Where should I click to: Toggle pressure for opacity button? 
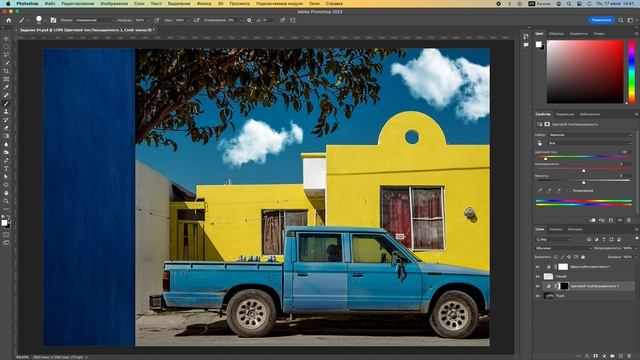click(157, 20)
